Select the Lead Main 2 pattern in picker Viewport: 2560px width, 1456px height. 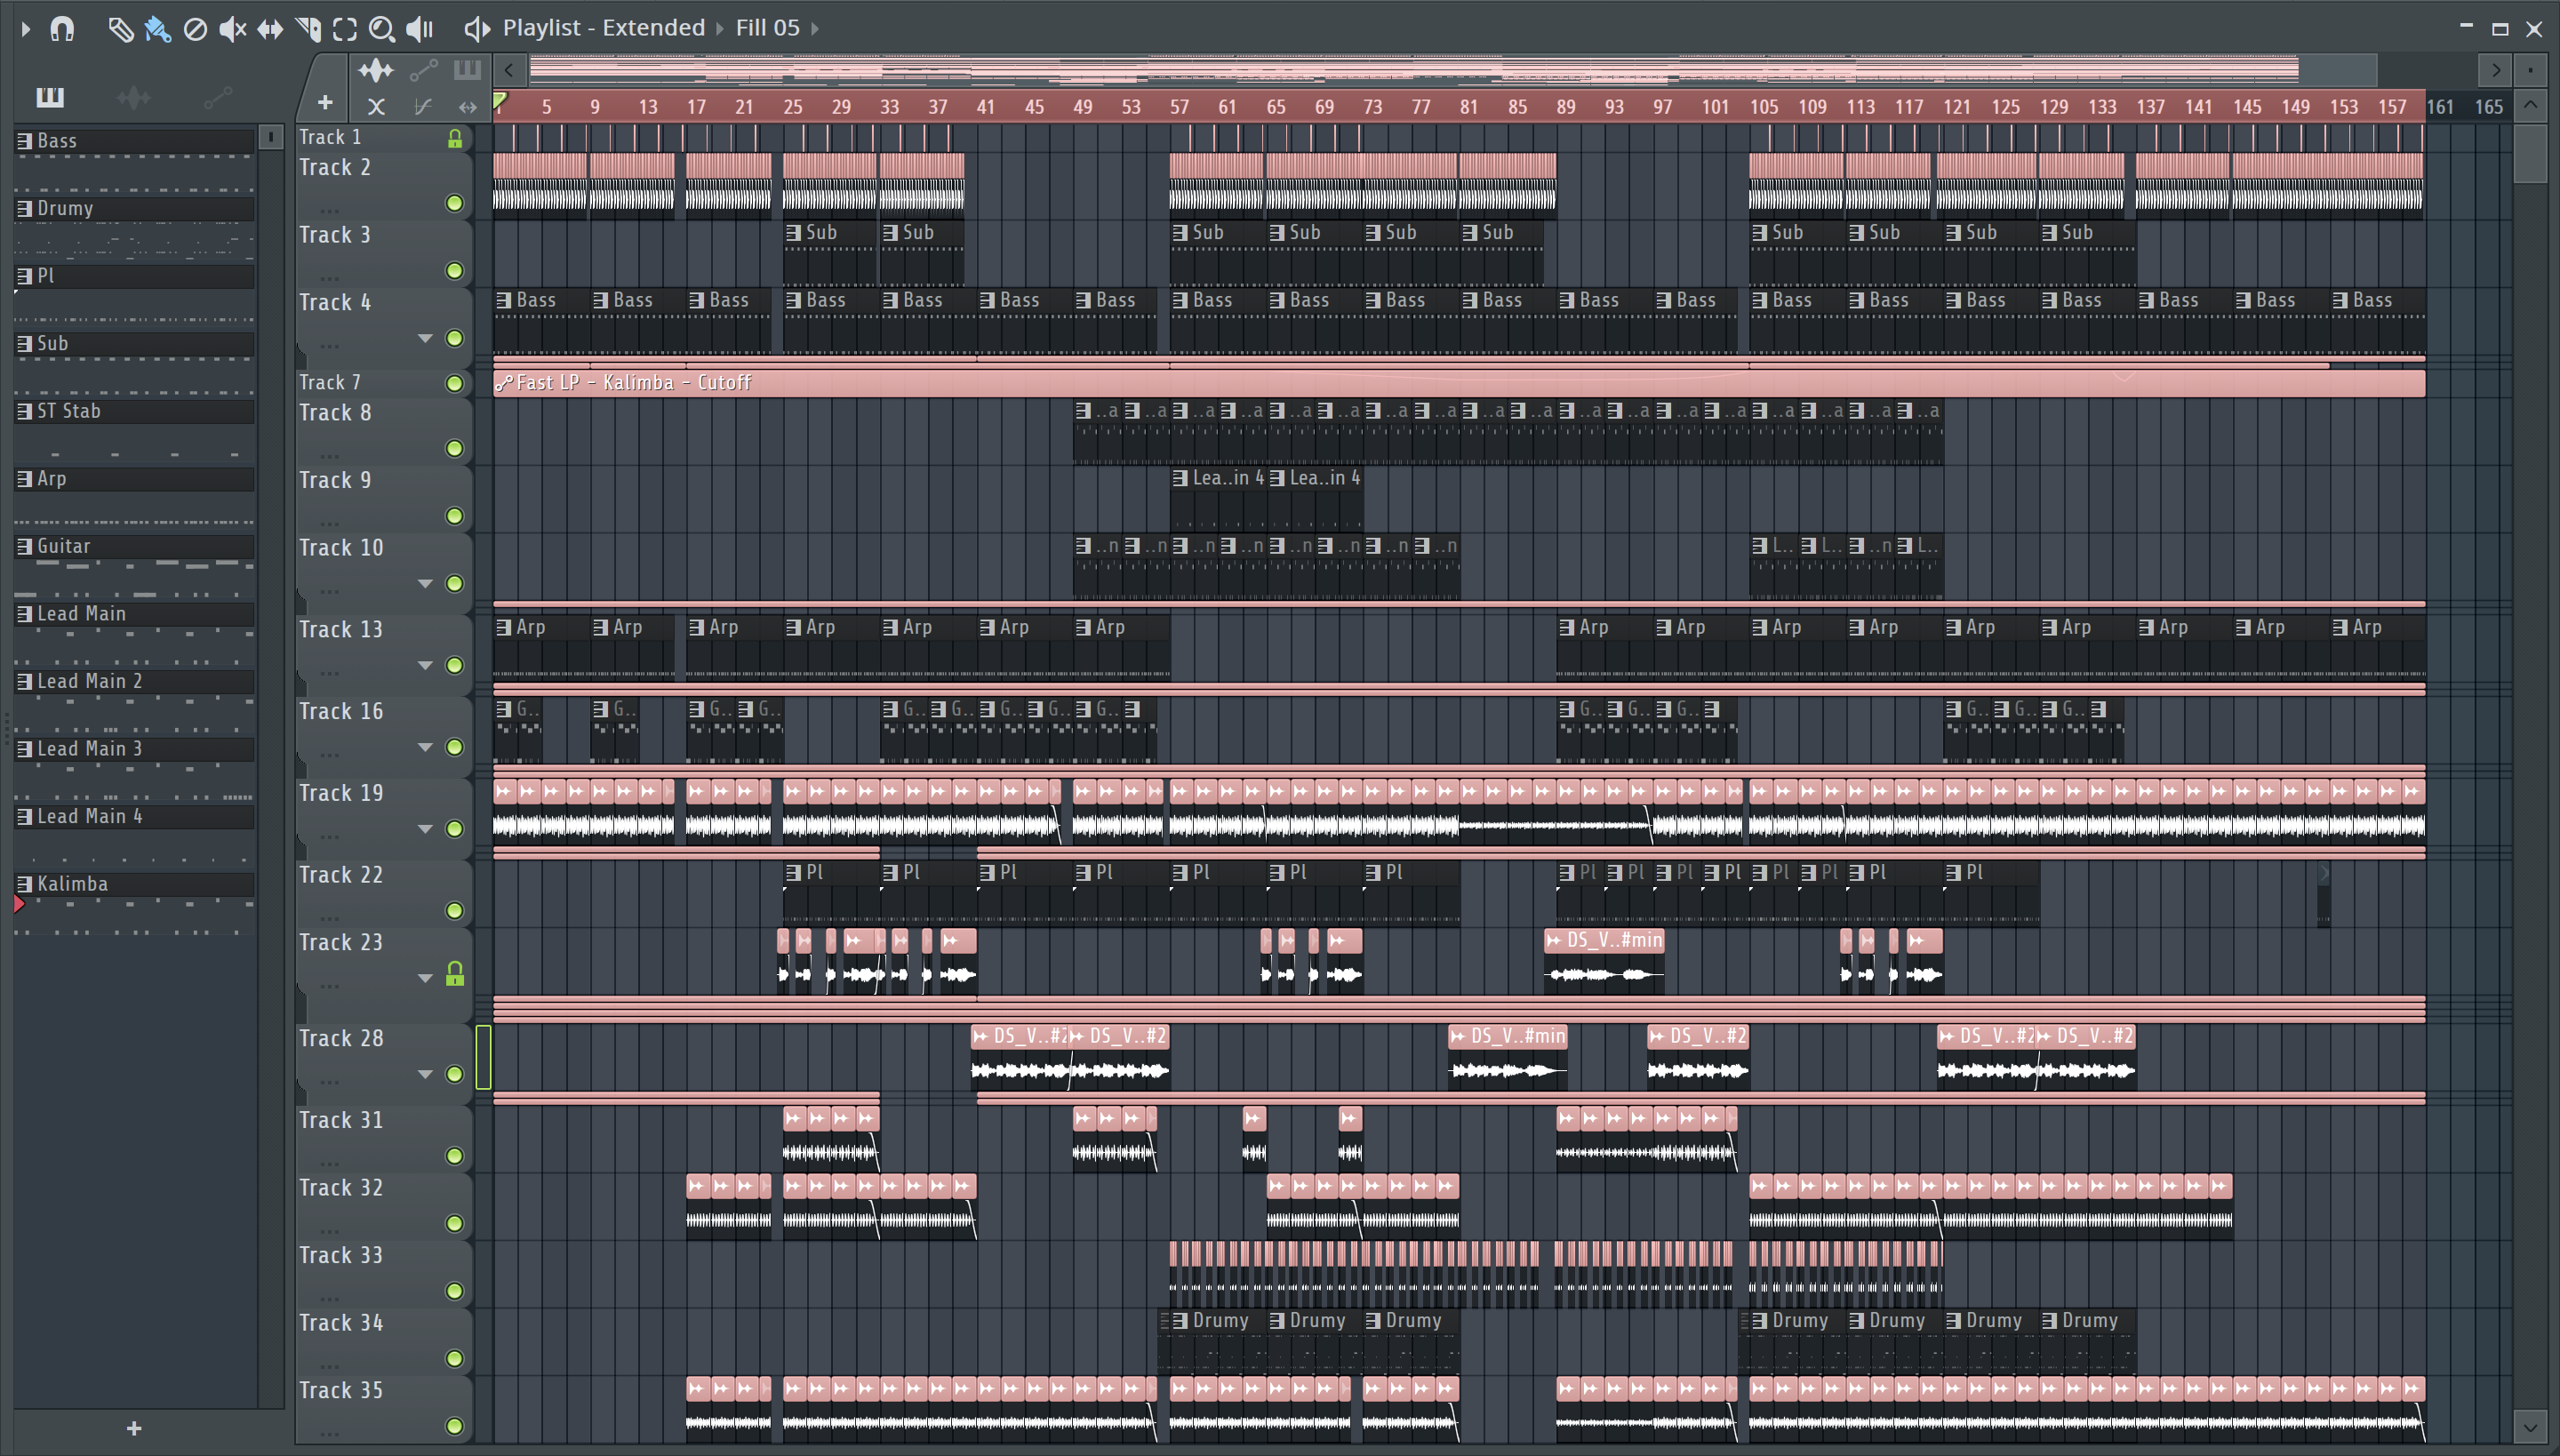pyautogui.click(x=135, y=681)
